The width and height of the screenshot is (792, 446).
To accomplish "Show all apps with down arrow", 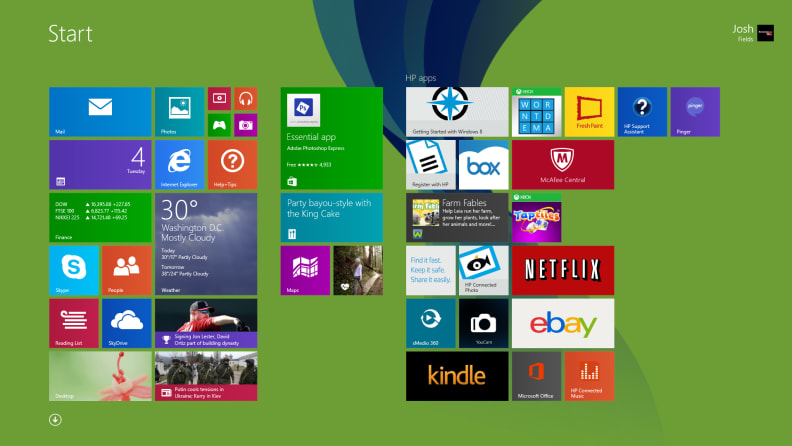I will point(56,420).
